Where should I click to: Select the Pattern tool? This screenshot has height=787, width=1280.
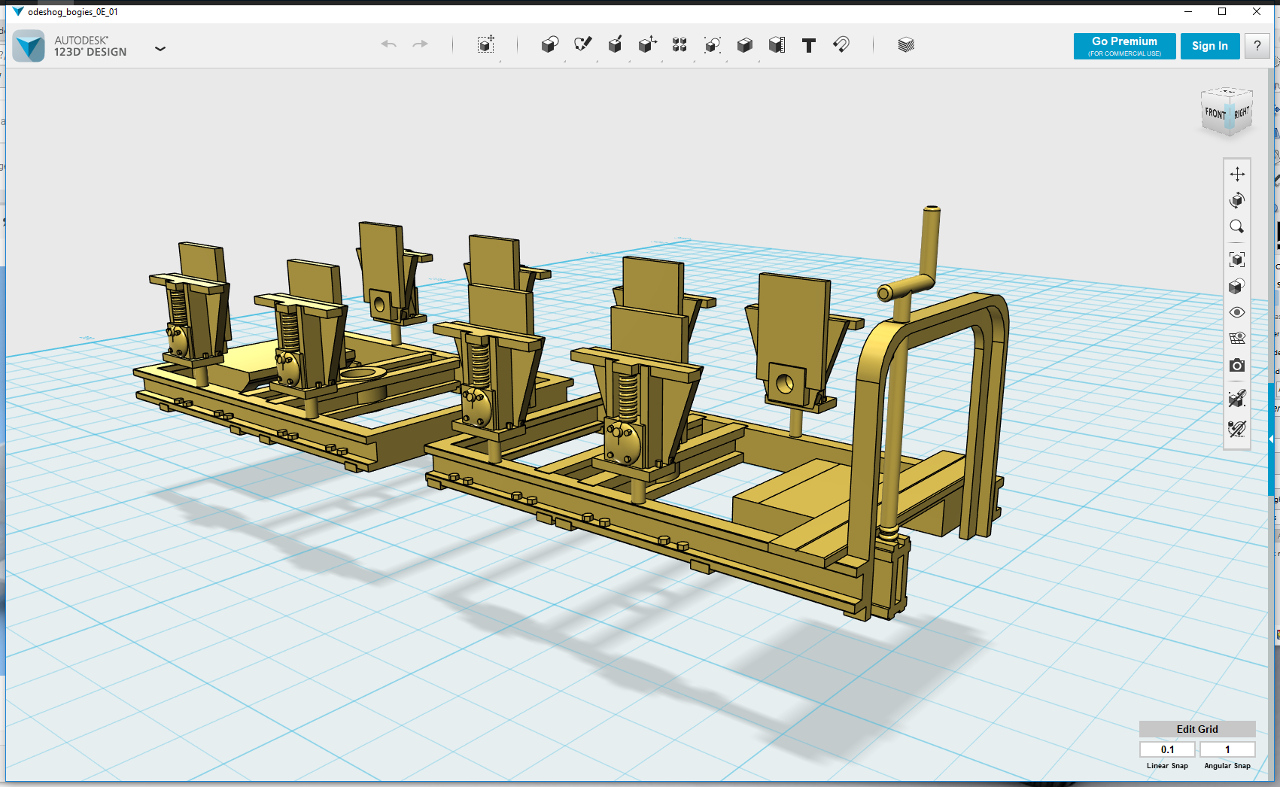680,45
